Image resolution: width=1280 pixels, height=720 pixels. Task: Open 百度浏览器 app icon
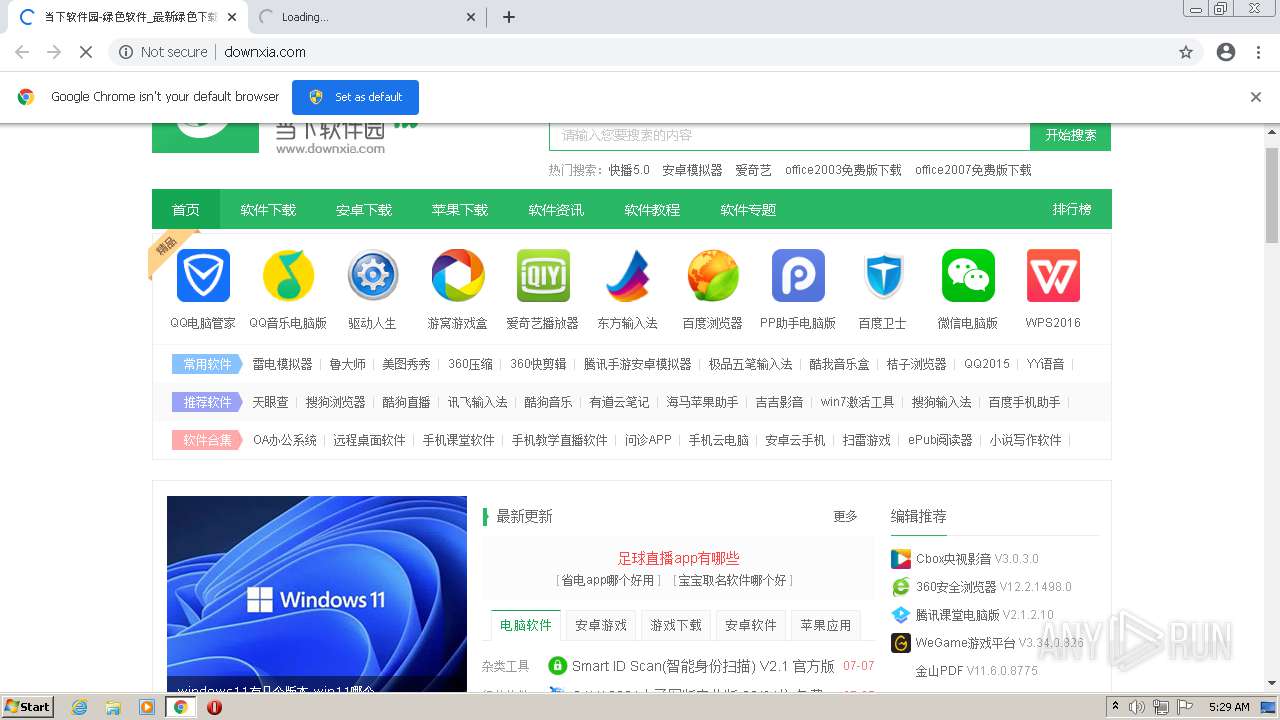[x=713, y=276]
